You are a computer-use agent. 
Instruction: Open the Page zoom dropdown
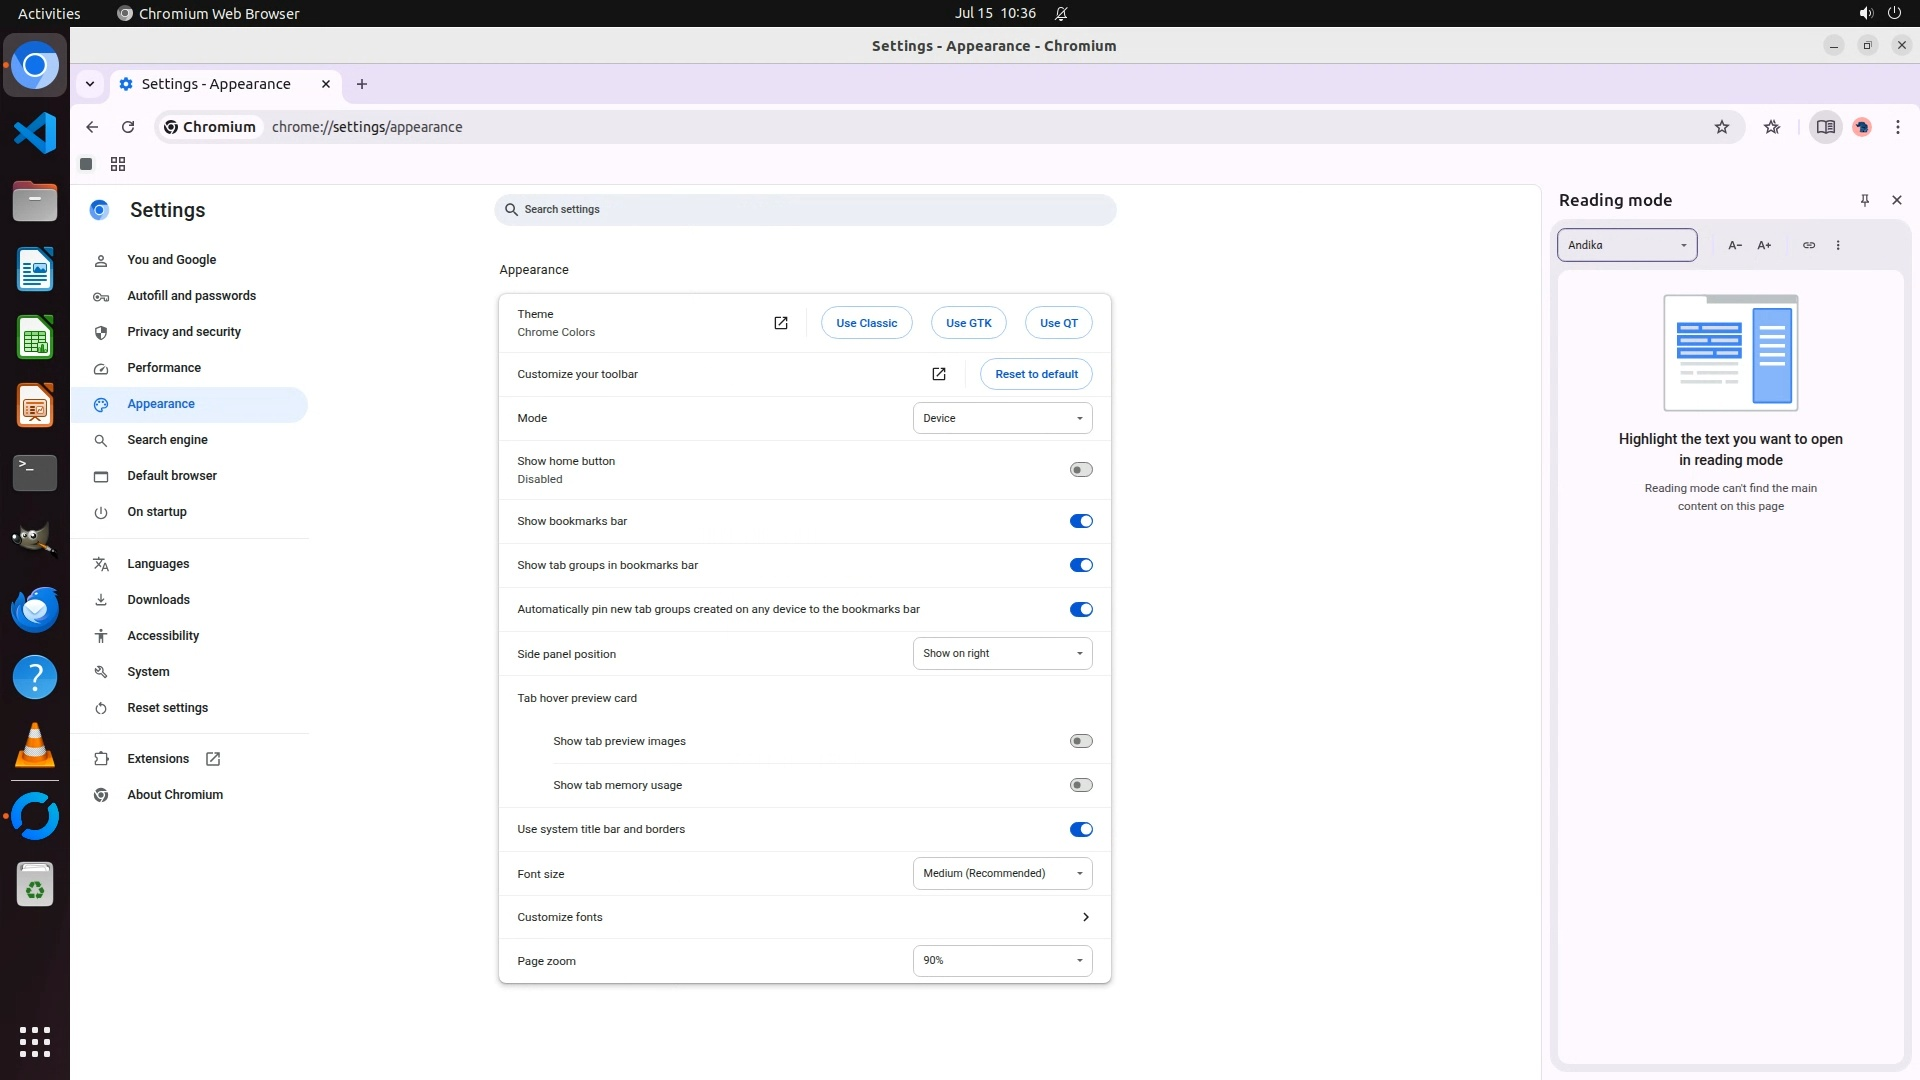tap(1002, 960)
